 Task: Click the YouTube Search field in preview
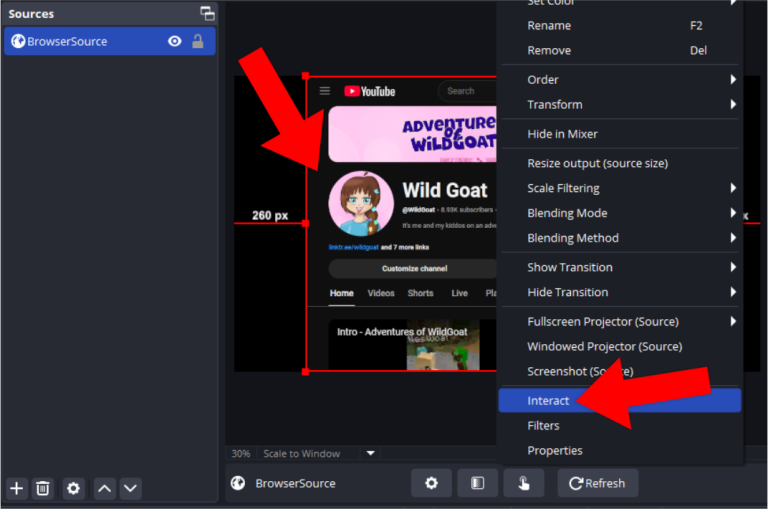[468, 91]
